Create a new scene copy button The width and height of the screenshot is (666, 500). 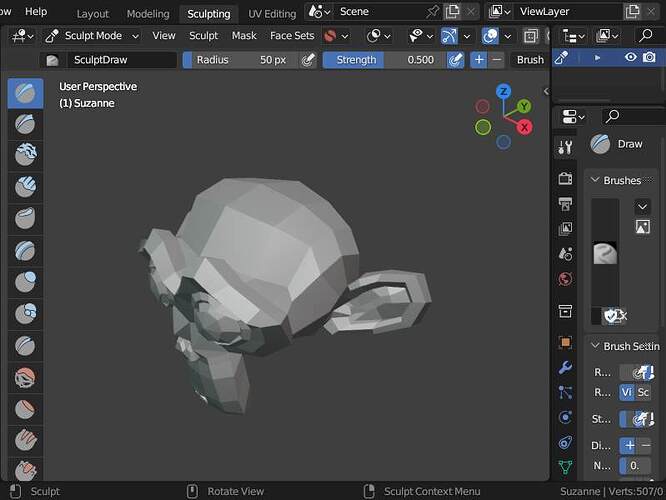tap(452, 12)
